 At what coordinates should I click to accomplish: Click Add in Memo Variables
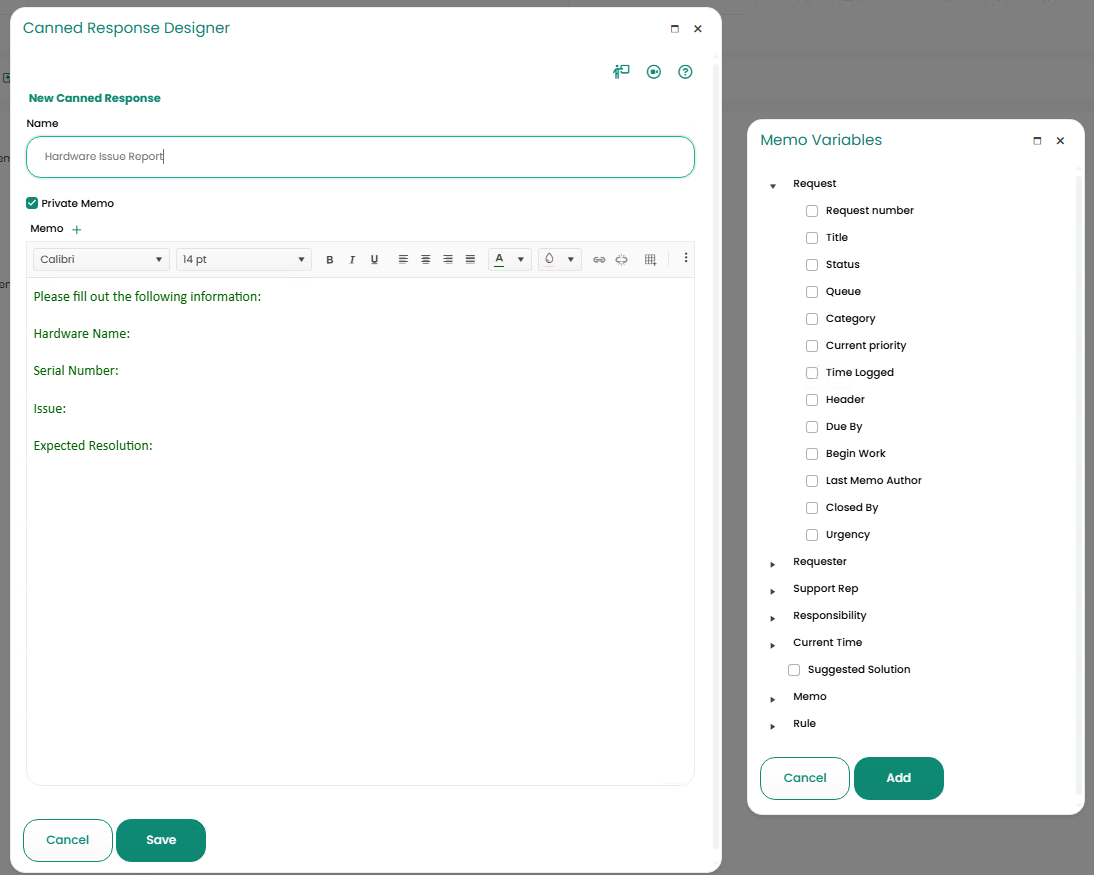[x=898, y=778]
